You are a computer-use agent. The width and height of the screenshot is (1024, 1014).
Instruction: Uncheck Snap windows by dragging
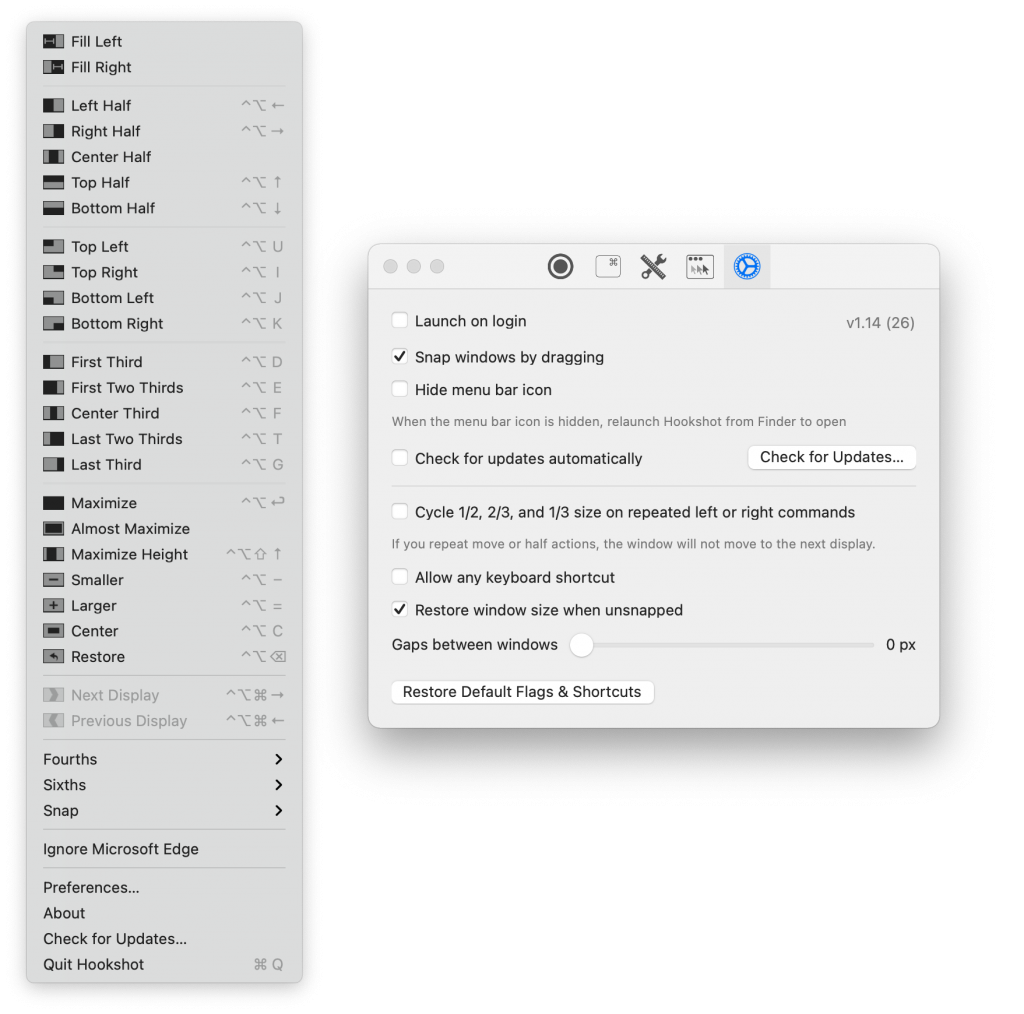(x=400, y=356)
